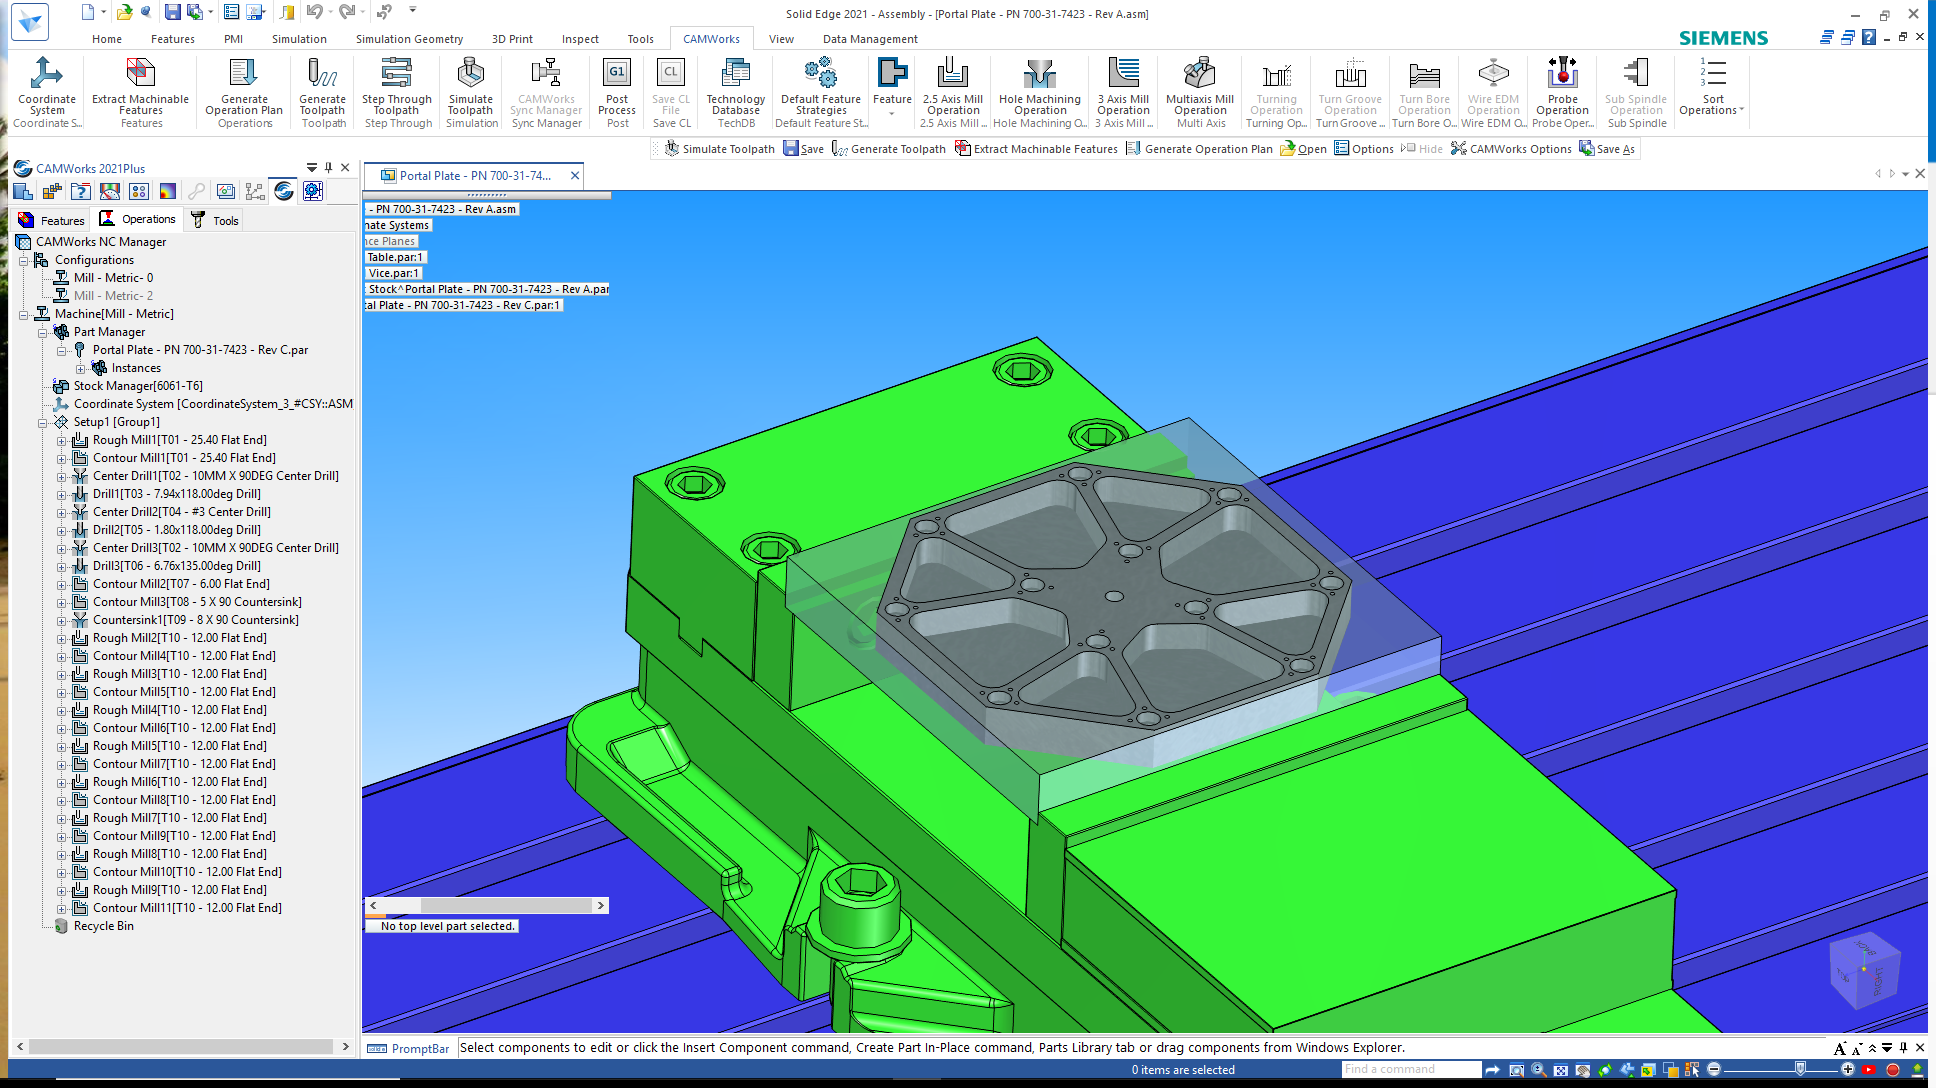Switch to the Data Management ribbon tab
Viewport: 1936px width, 1088px height.
(870, 39)
